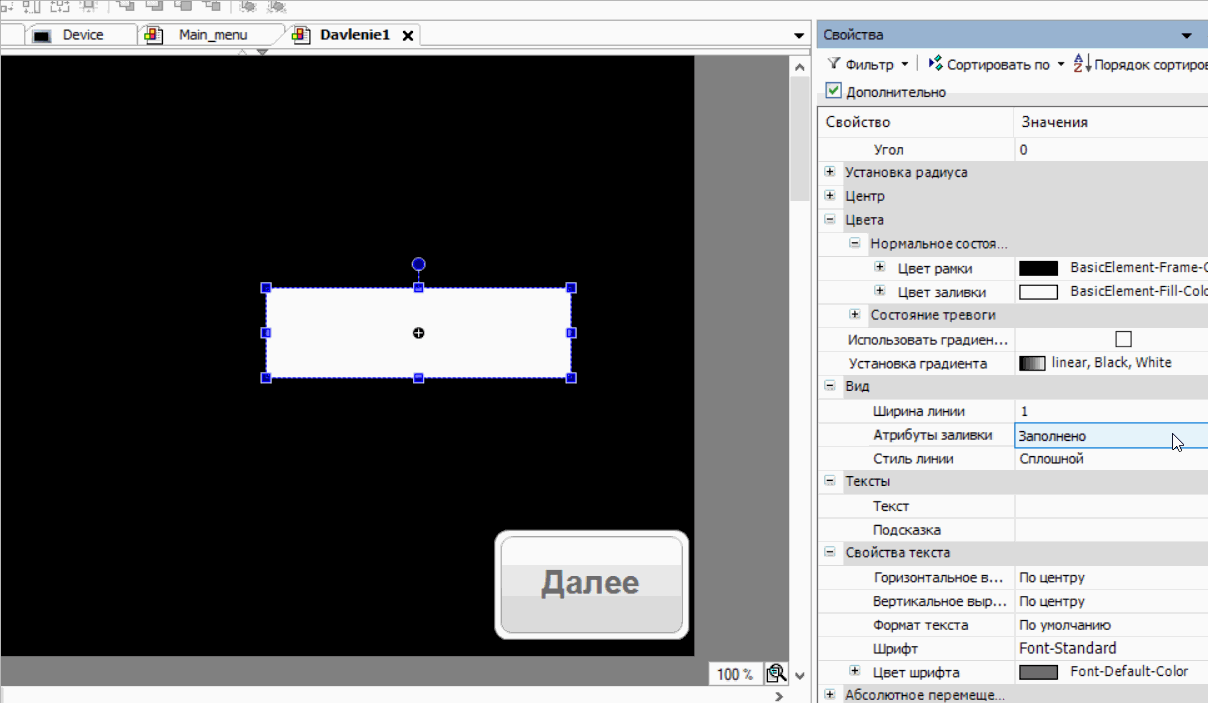The width and height of the screenshot is (1208, 703).
Task: Collapse the Свойства текста group
Action: point(830,552)
